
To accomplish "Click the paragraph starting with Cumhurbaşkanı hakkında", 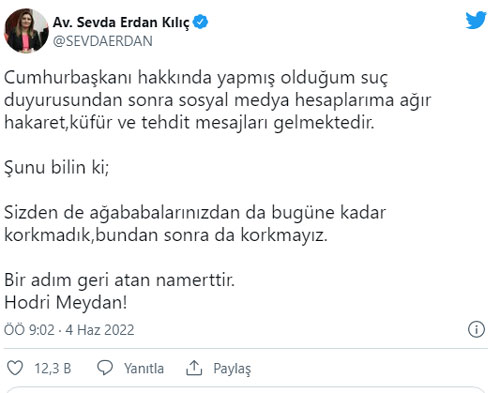I will pos(218,100).
